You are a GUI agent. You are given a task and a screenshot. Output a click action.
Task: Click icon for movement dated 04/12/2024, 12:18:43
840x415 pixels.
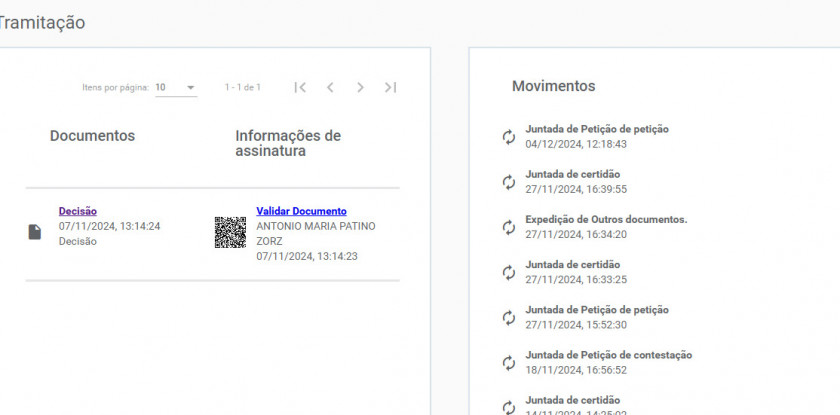point(509,137)
